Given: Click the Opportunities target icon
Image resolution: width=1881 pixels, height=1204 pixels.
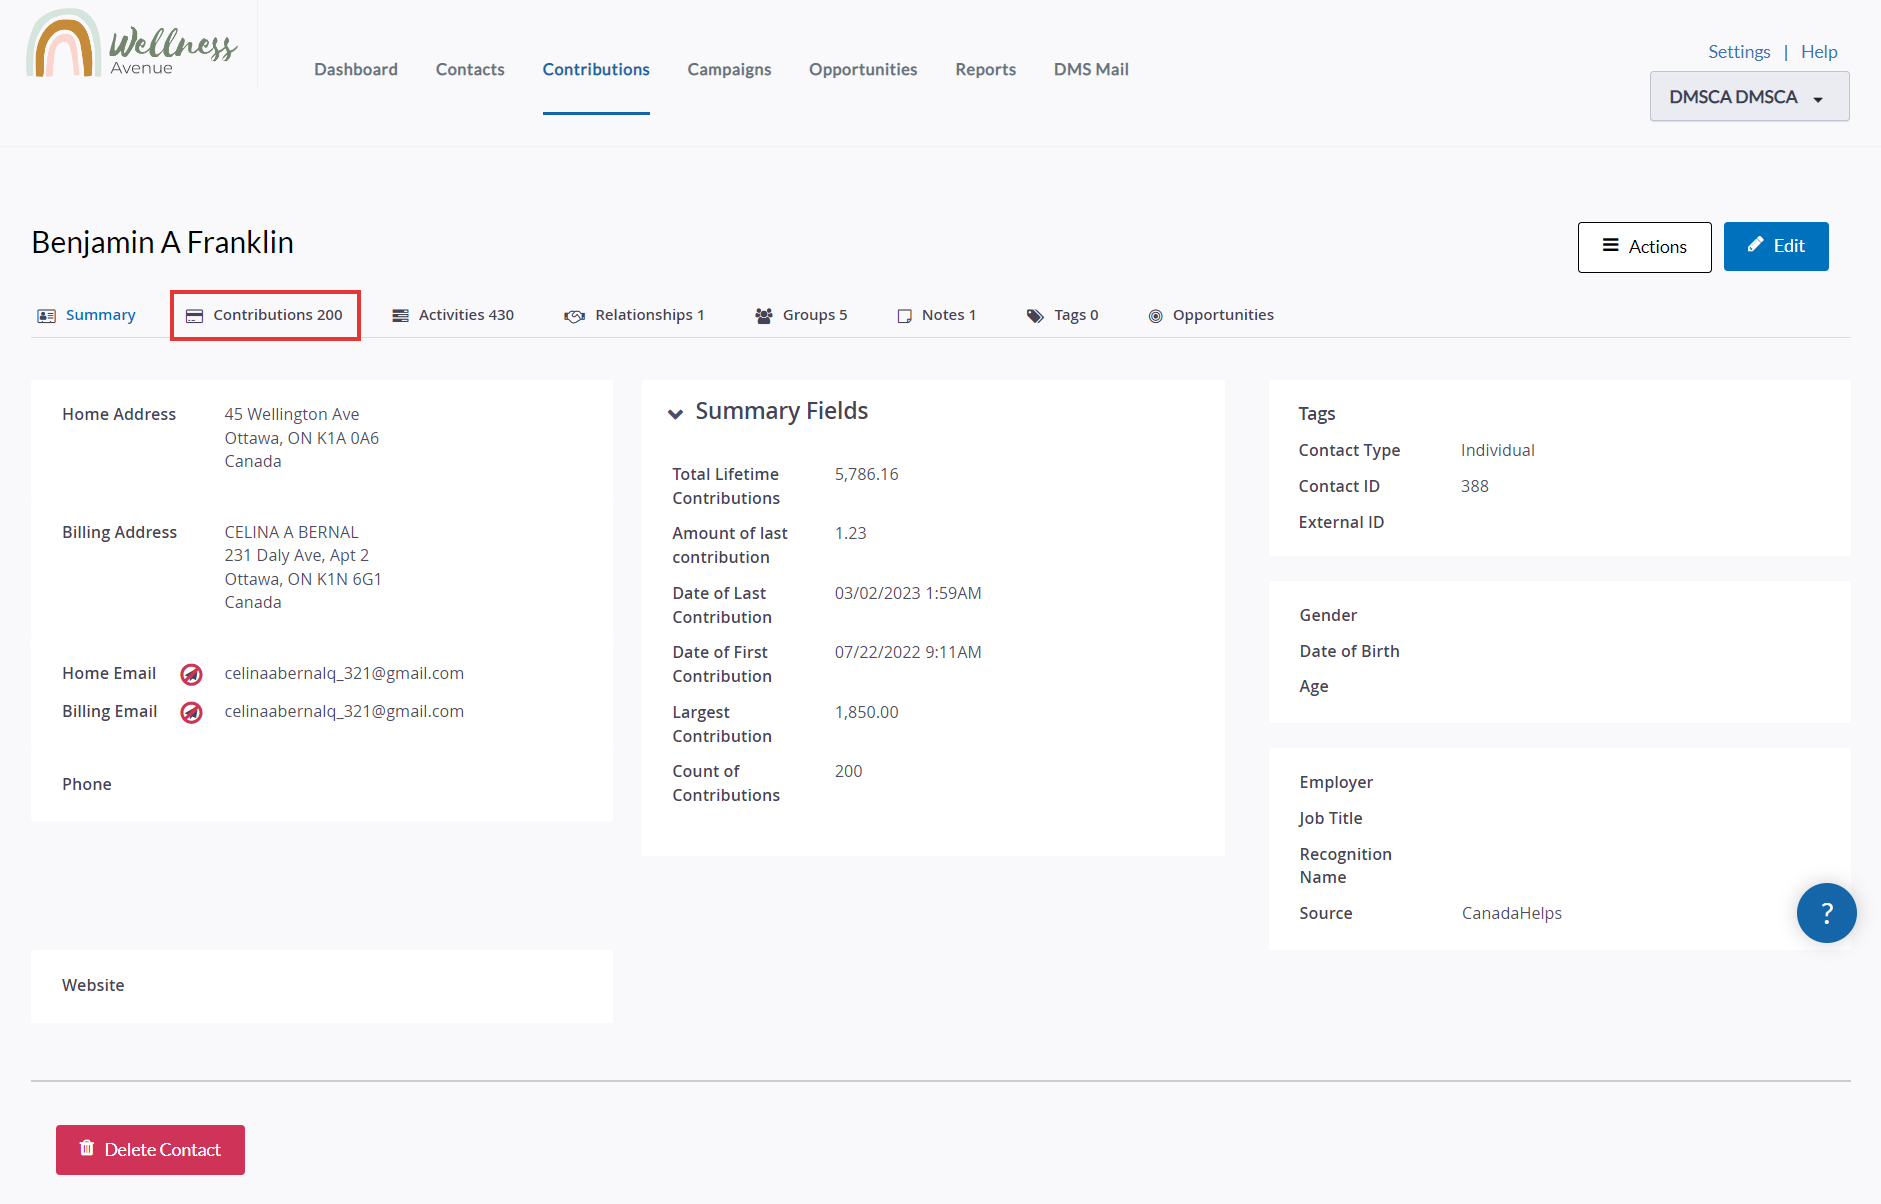Looking at the screenshot, I should (1156, 316).
